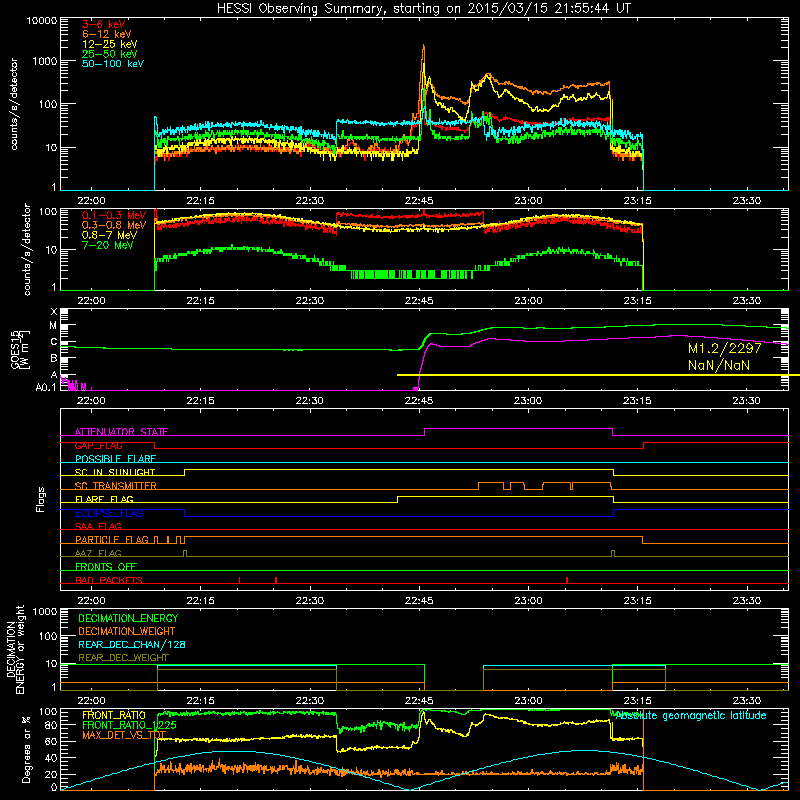800x800 pixels.
Task: Click the C class label on GOES axis
Action: click(54, 342)
